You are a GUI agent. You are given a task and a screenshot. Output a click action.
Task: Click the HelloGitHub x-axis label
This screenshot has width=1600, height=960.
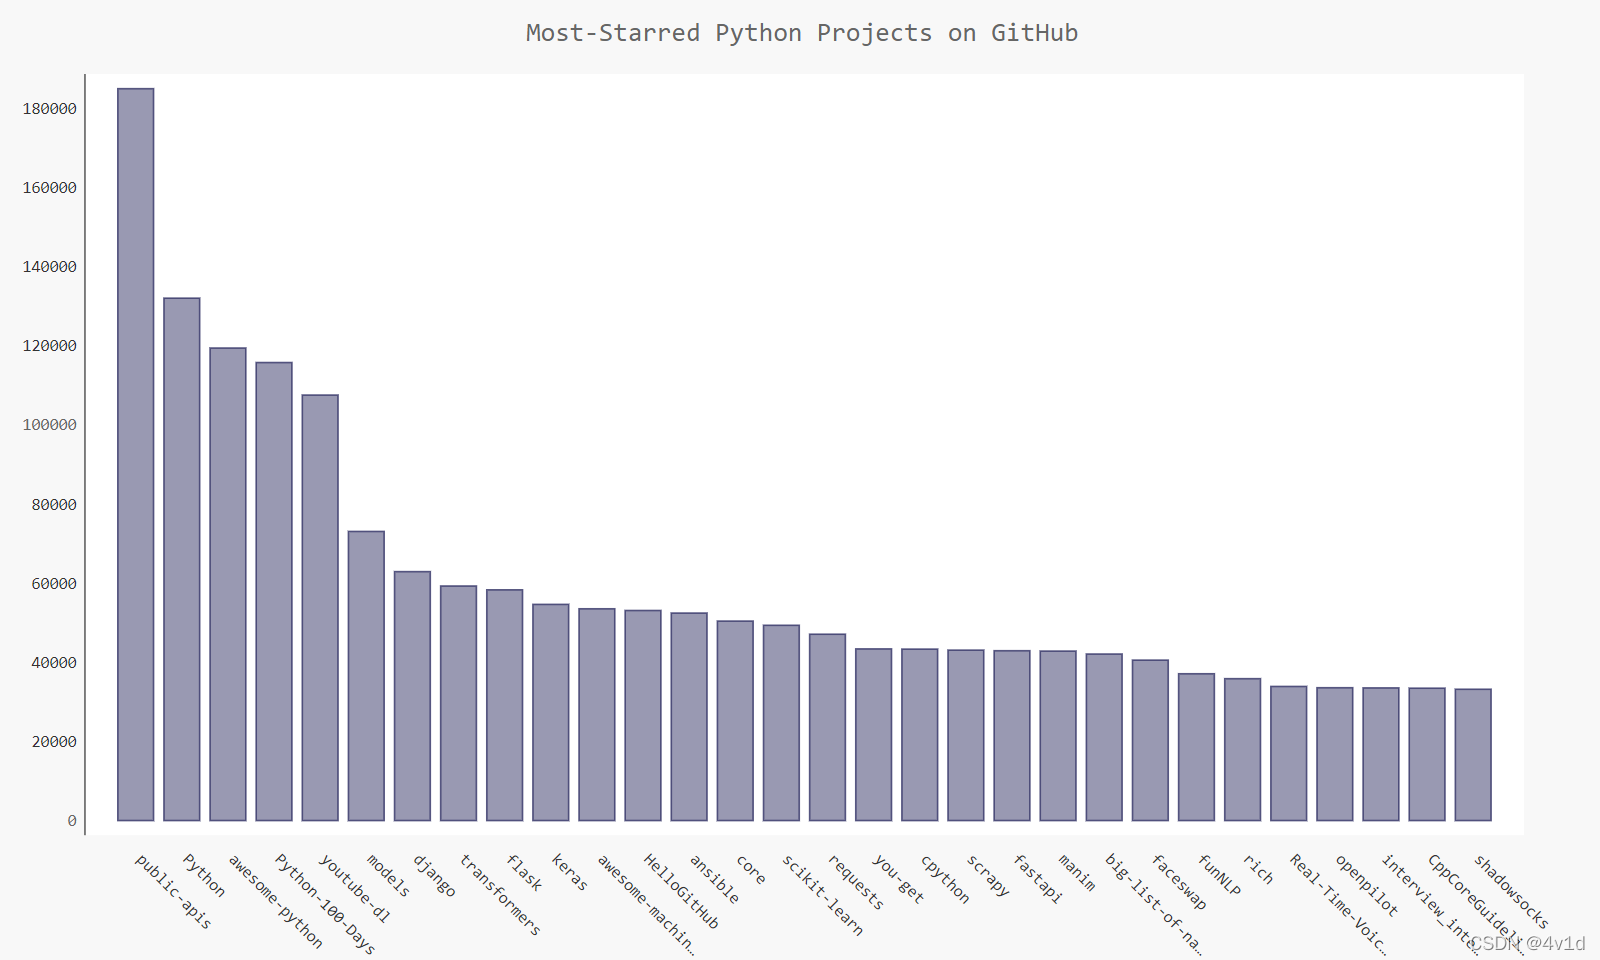pyautogui.click(x=681, y=891)
